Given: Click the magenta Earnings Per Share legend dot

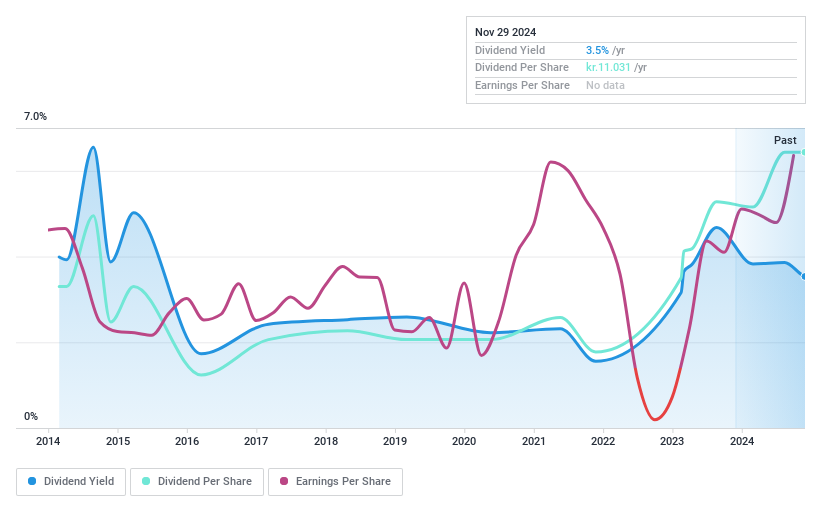Looking at the screenshot, I should (284, 481).
